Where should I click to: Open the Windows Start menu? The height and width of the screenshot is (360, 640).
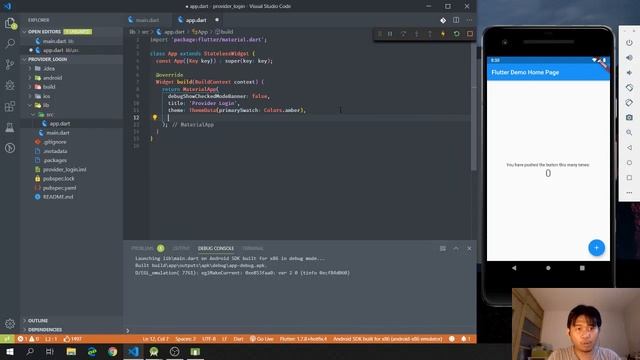pos(9,351)
